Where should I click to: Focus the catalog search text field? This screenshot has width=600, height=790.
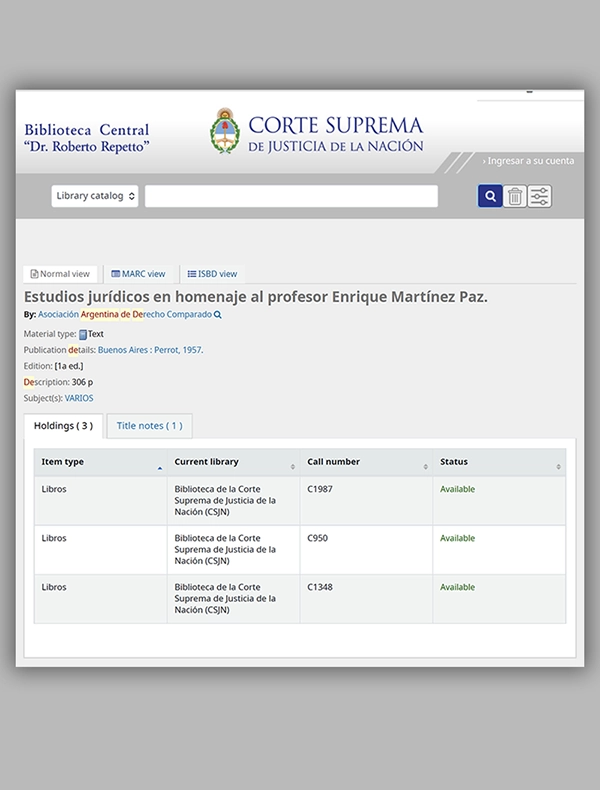pos(291,196)
